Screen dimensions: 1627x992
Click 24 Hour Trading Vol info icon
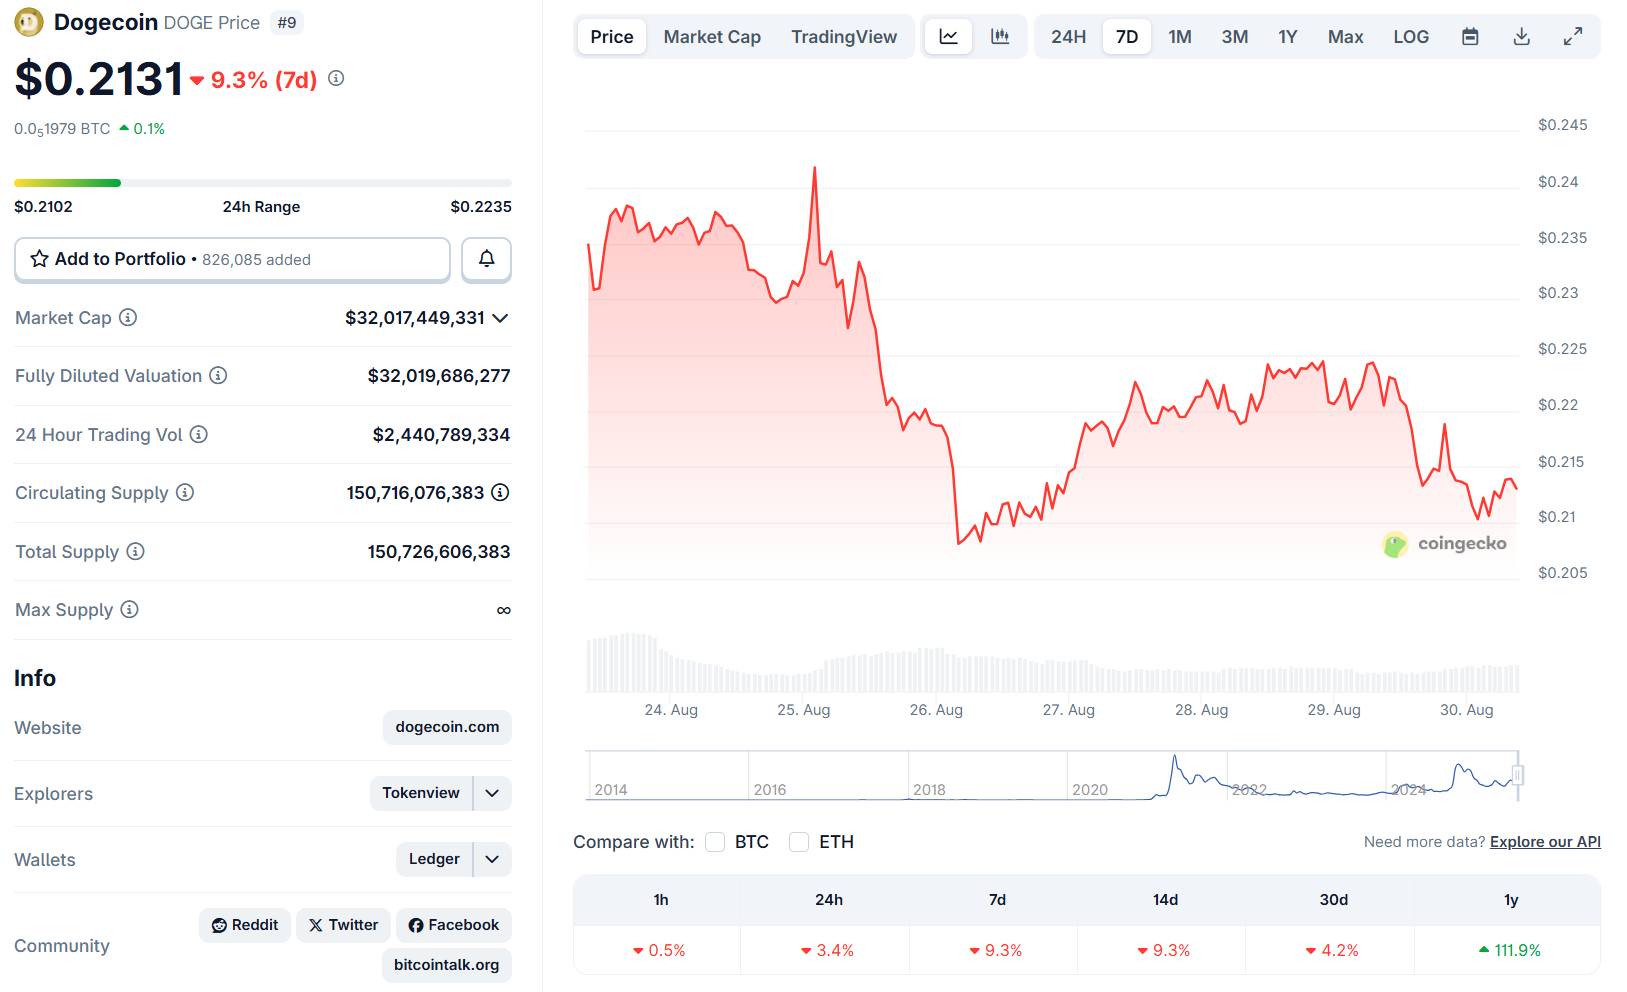pos(199,434)
